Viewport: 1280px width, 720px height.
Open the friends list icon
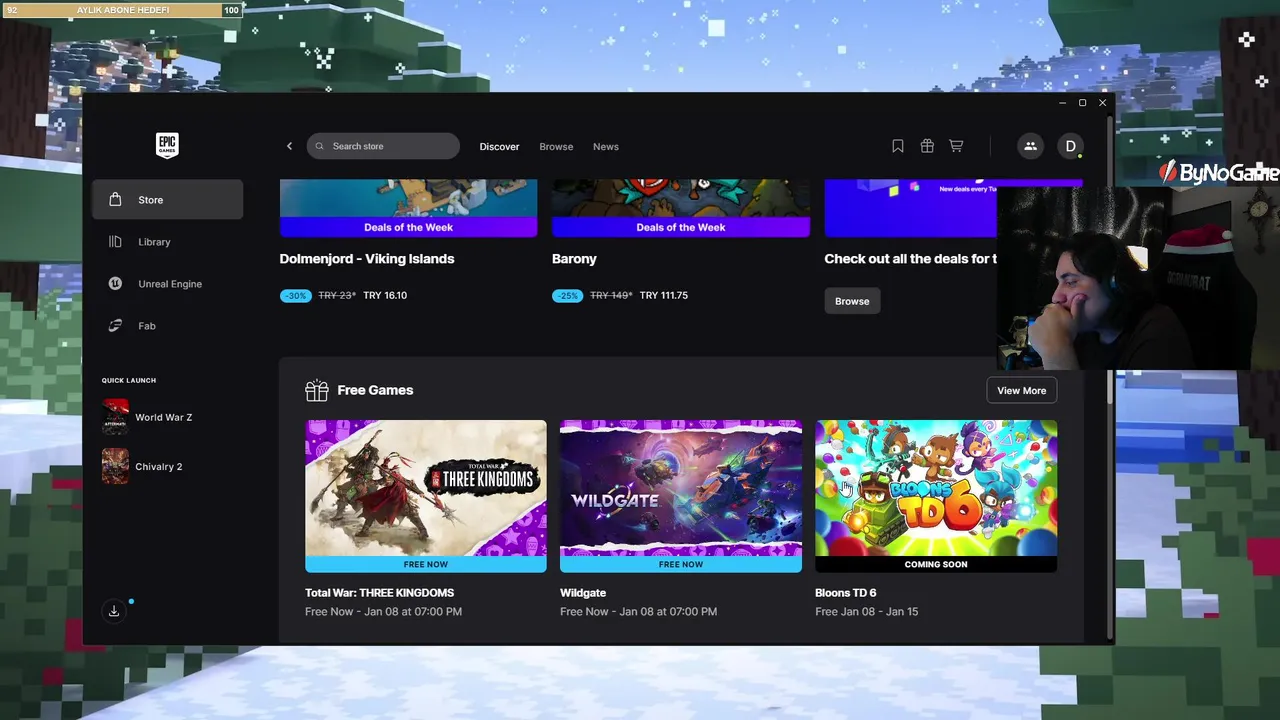[1030, 146]
